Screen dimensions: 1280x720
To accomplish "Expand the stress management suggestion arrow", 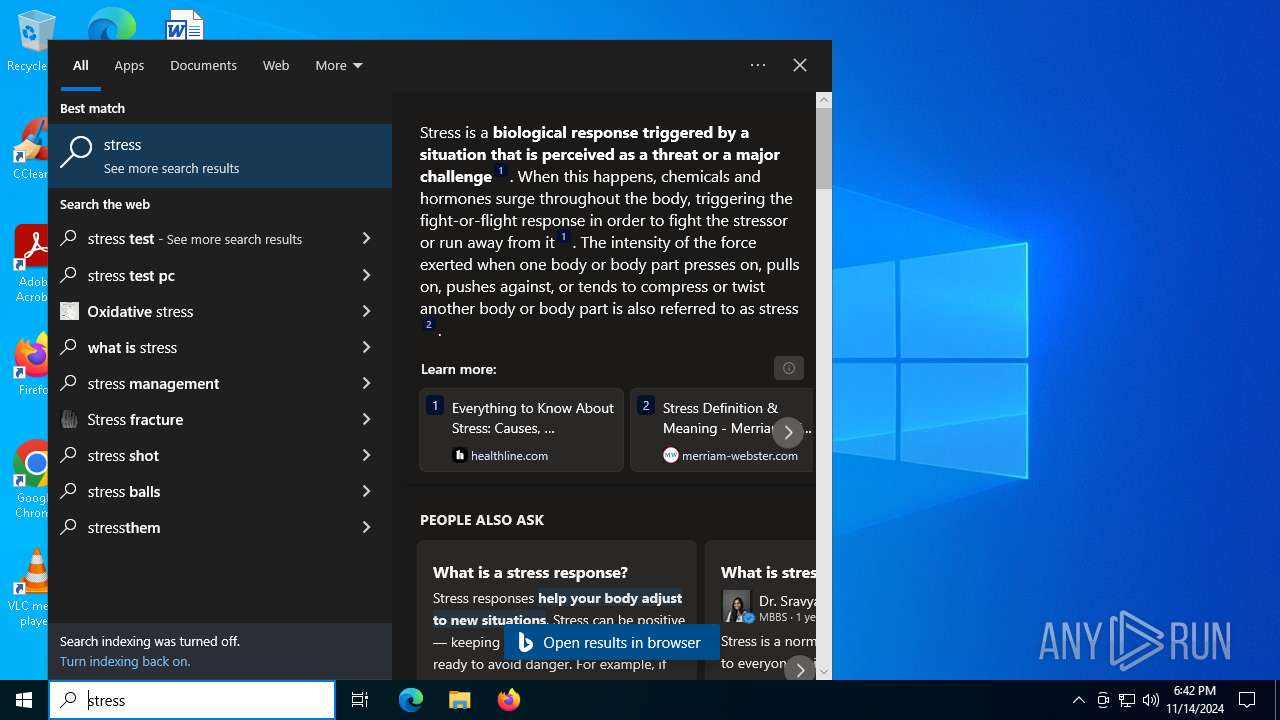I will 366,383.
